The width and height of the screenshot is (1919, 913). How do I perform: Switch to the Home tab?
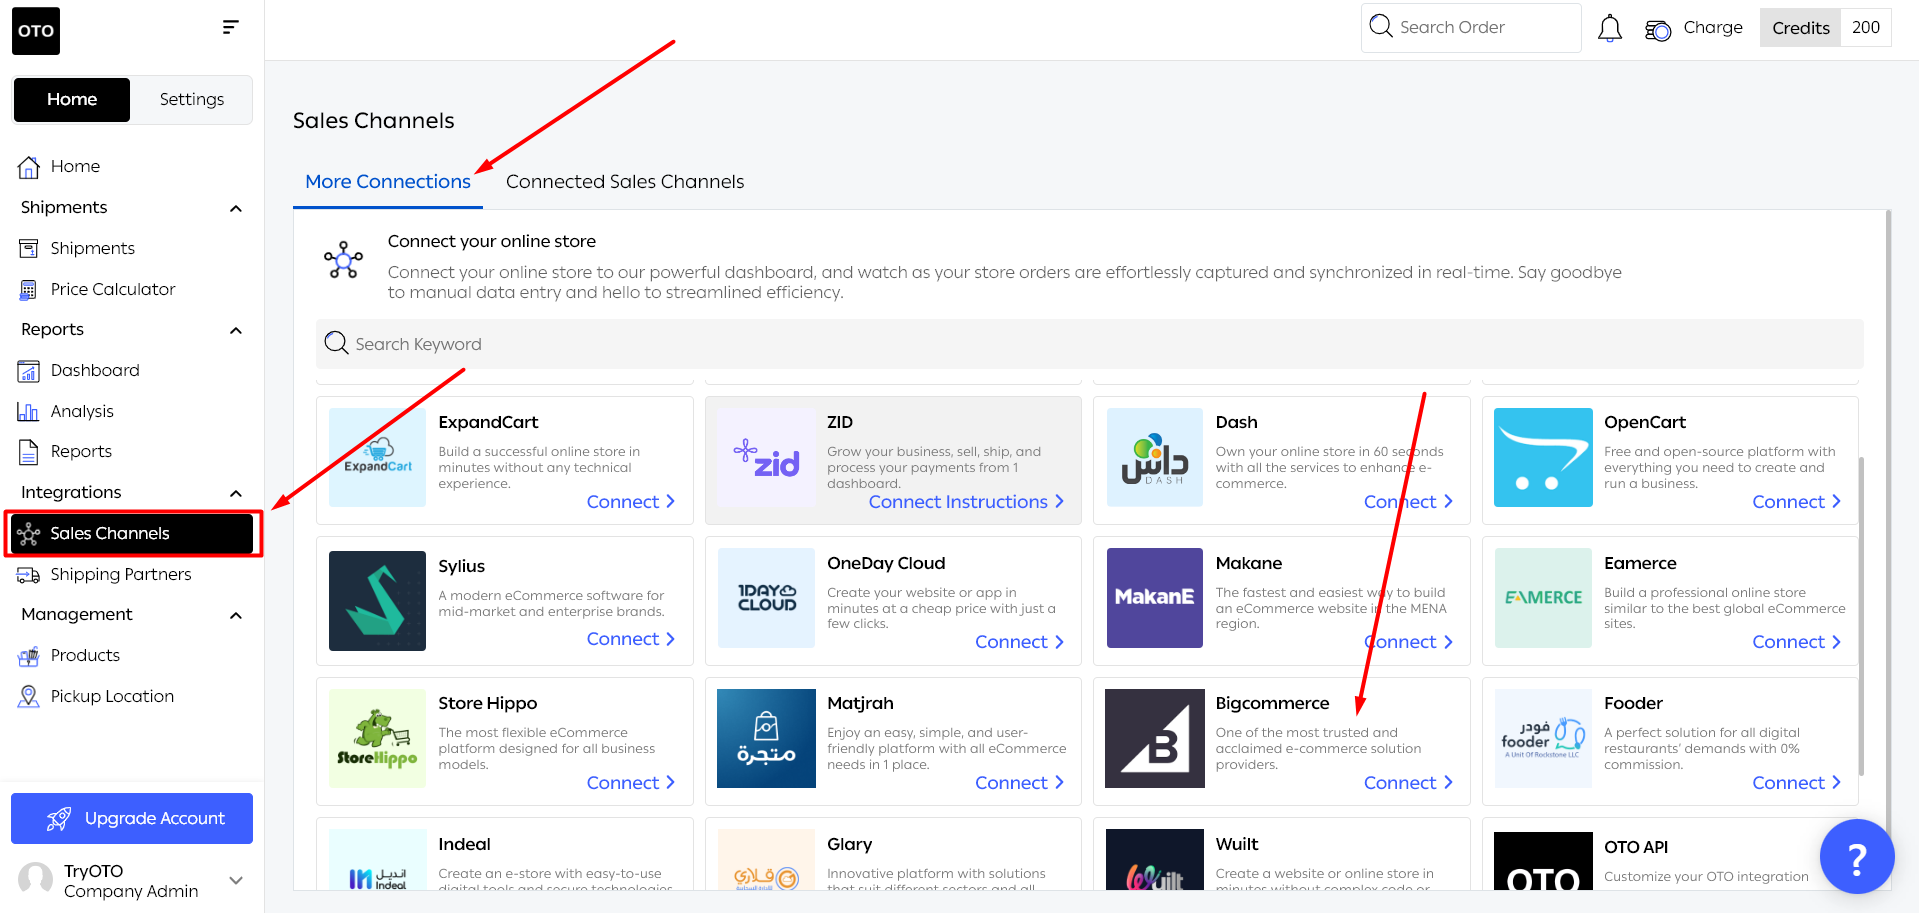72,99
